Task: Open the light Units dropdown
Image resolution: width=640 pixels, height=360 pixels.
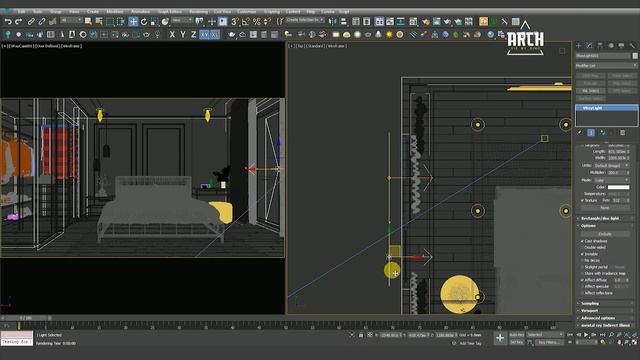Action: click(x=611, y=165)
